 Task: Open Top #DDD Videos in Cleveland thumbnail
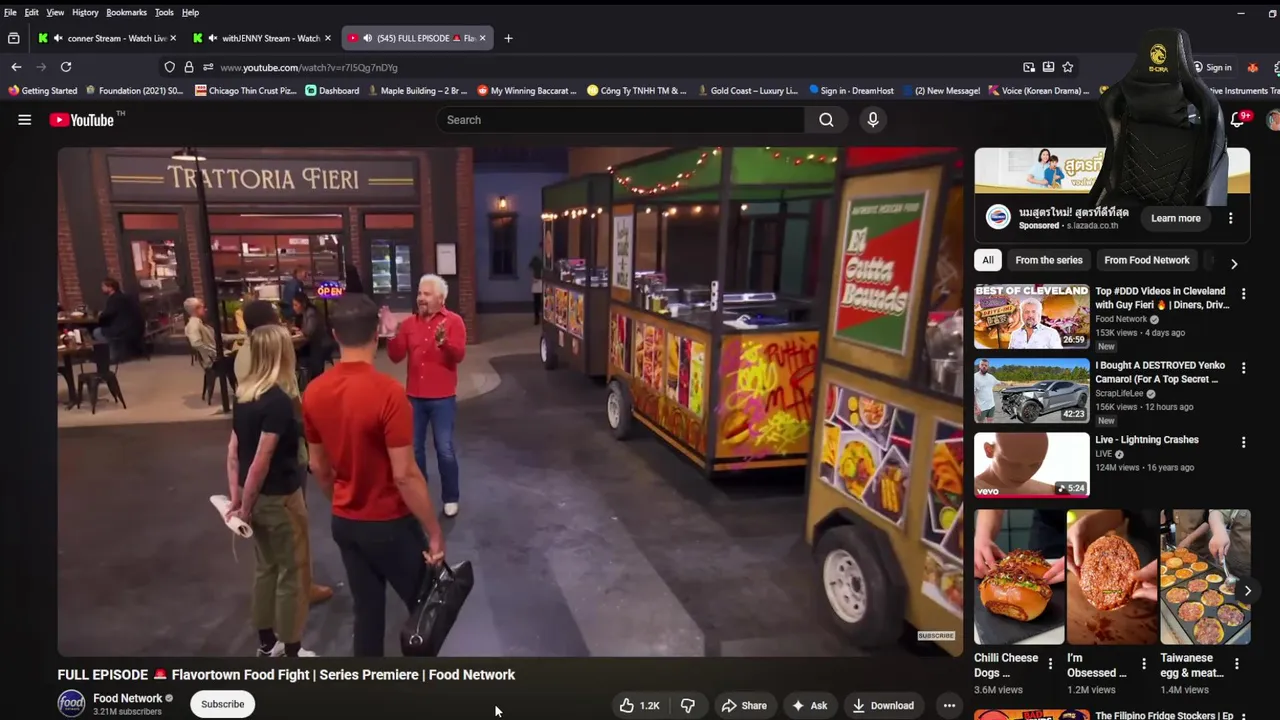tap(1032, 316)
